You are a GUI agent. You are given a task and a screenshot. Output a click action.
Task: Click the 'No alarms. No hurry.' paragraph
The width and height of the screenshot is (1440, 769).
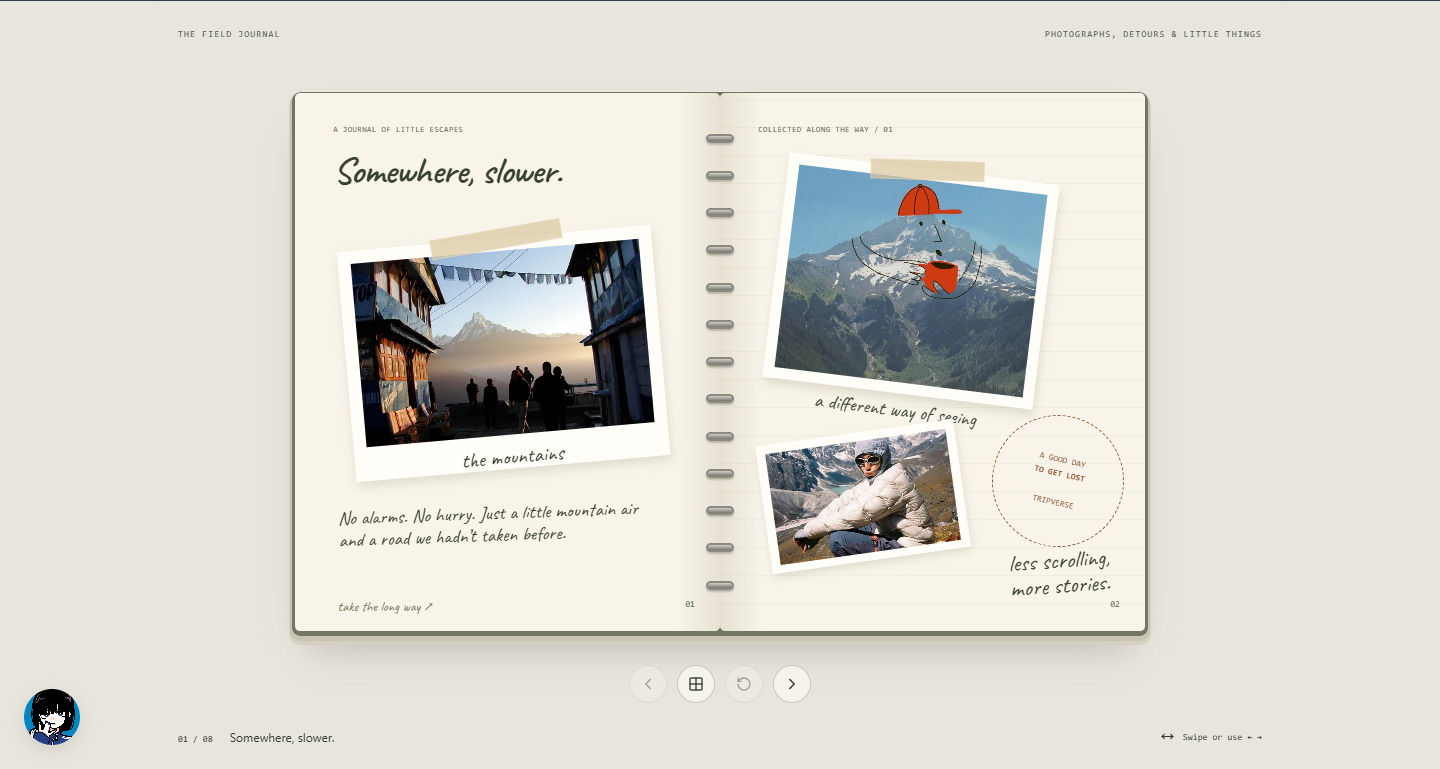pyautogui.click(x=489, y=524)
